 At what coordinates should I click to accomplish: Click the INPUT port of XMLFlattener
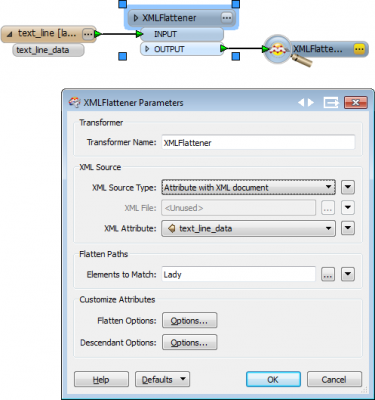pos(182,34)
